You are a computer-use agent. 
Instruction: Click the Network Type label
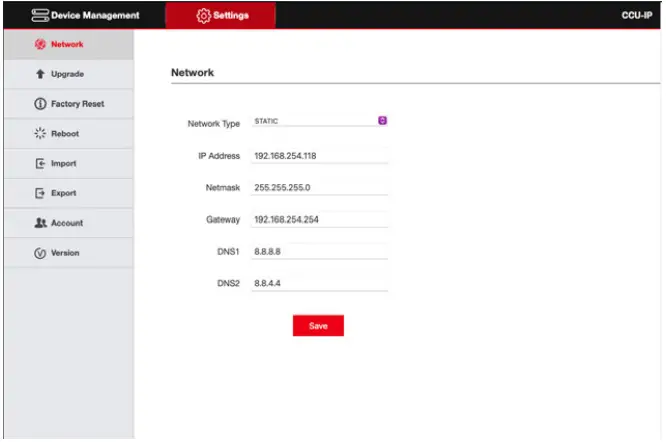tap(214, 124)
